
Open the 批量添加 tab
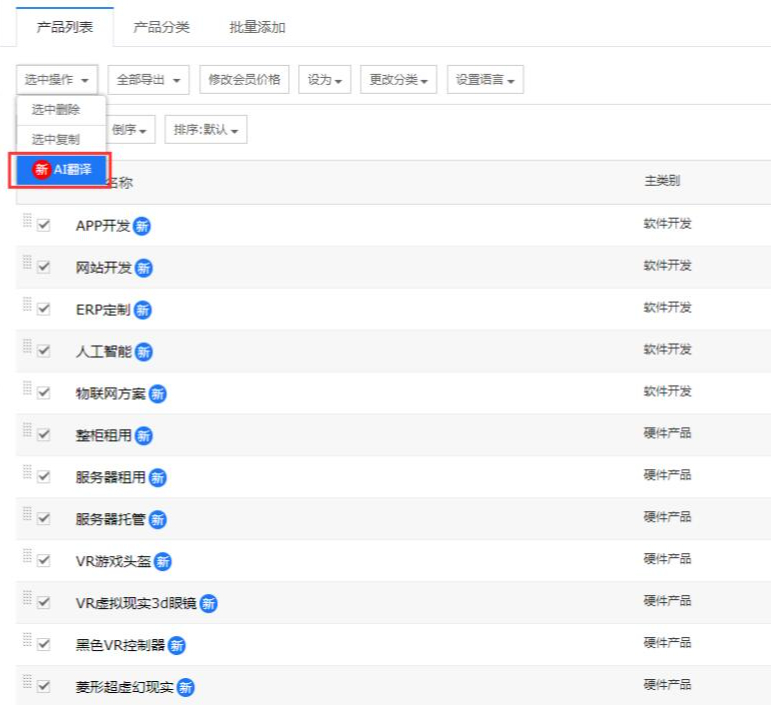pyautogui.click(x=258, y=27)
